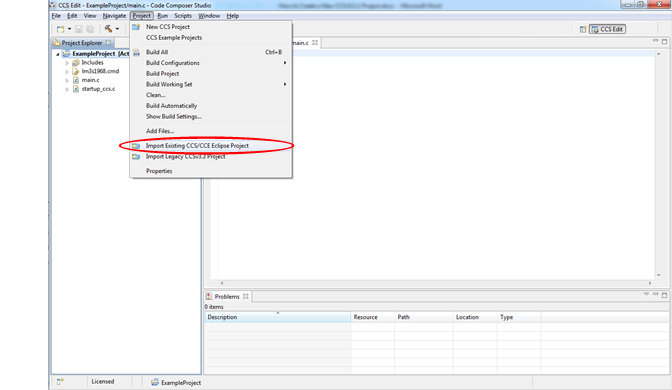The width and height of the screenshot is (672, 390).
Task: Choose Clean... menu item
Action: click(211, 95)
